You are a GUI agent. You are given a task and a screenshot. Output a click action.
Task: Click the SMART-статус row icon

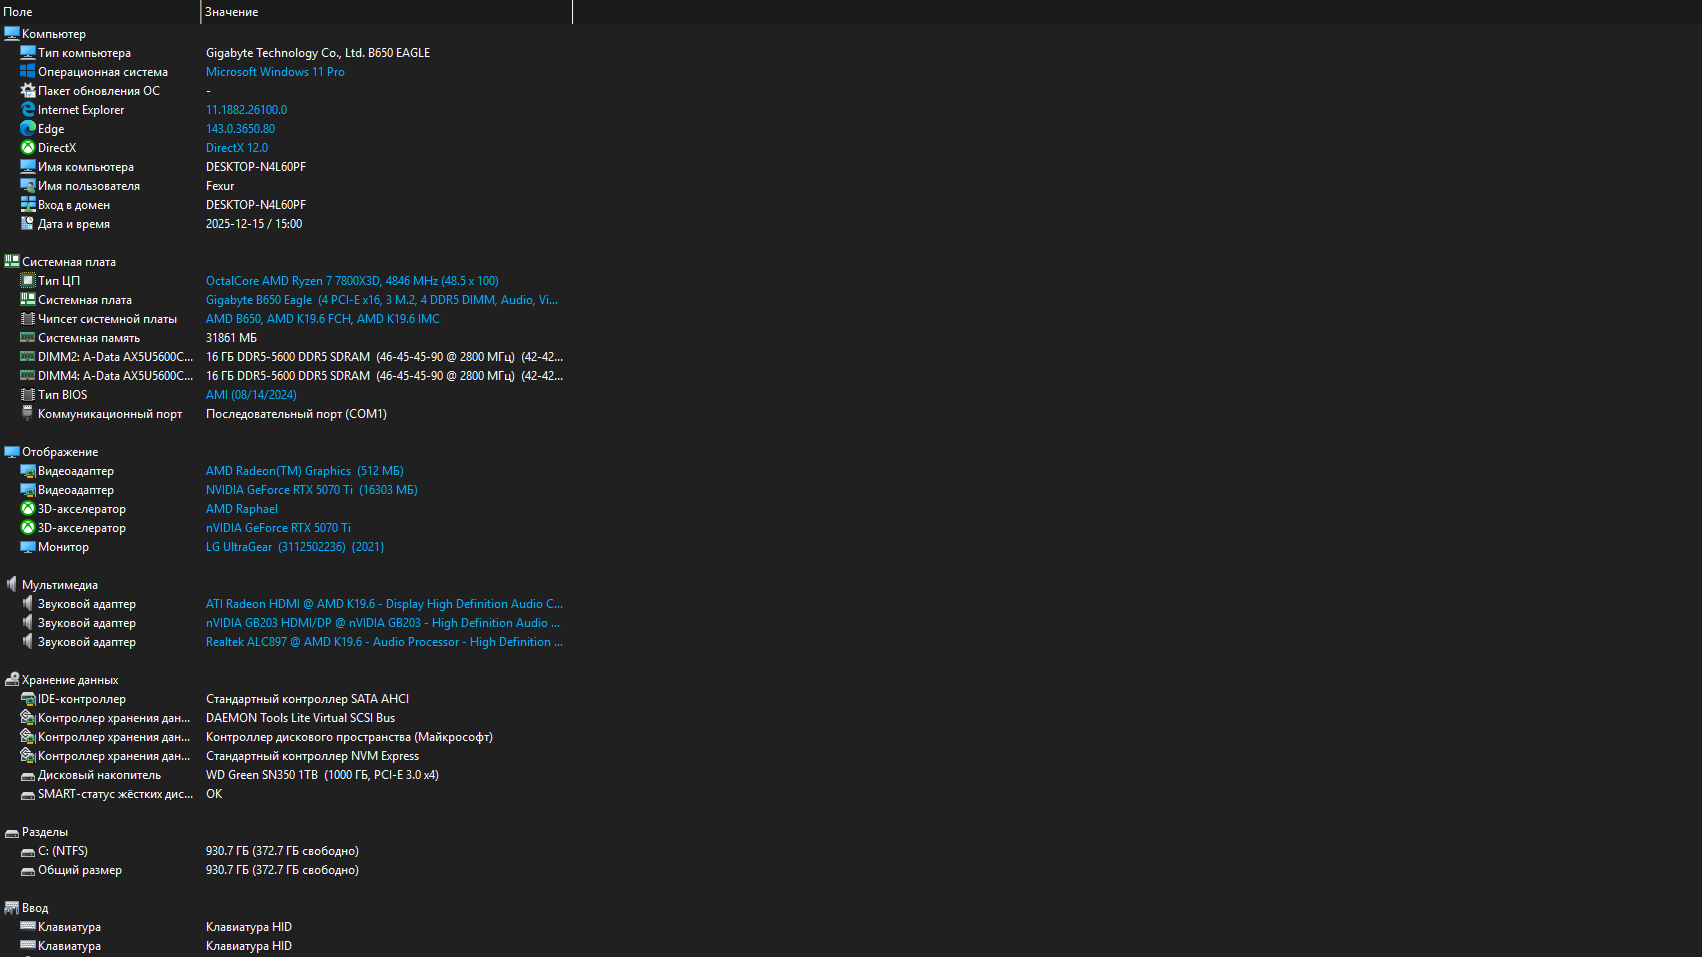(28, 794)
